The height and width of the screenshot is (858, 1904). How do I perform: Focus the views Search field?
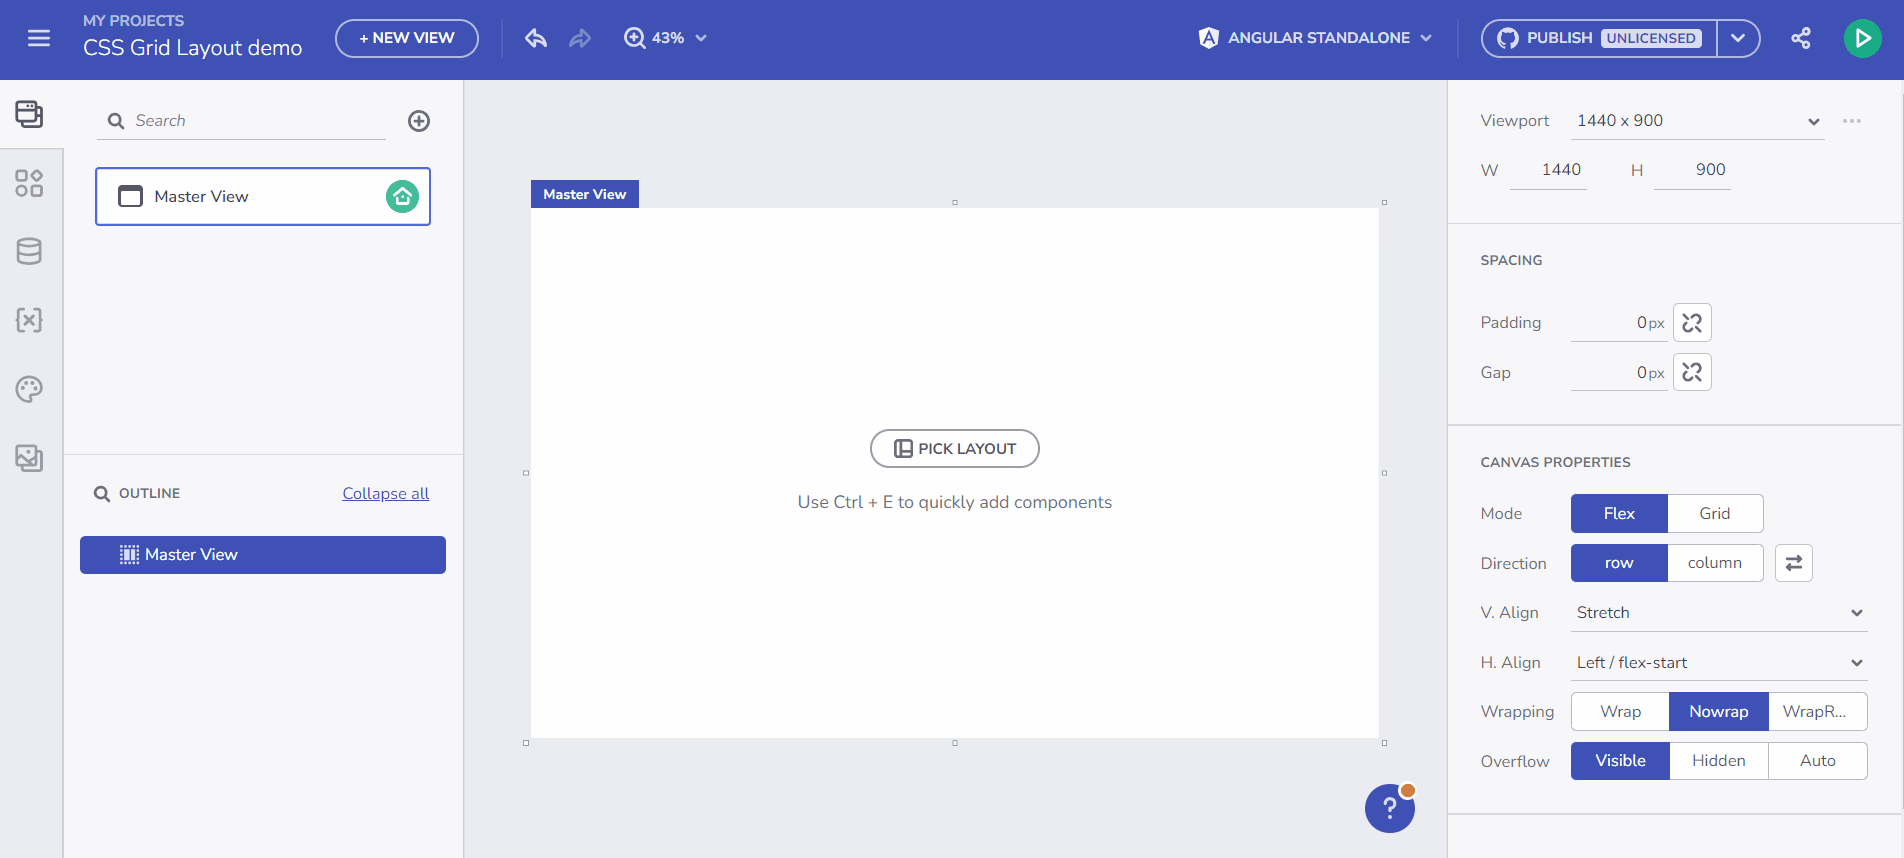pyautogui.click(x=241, y=121)
